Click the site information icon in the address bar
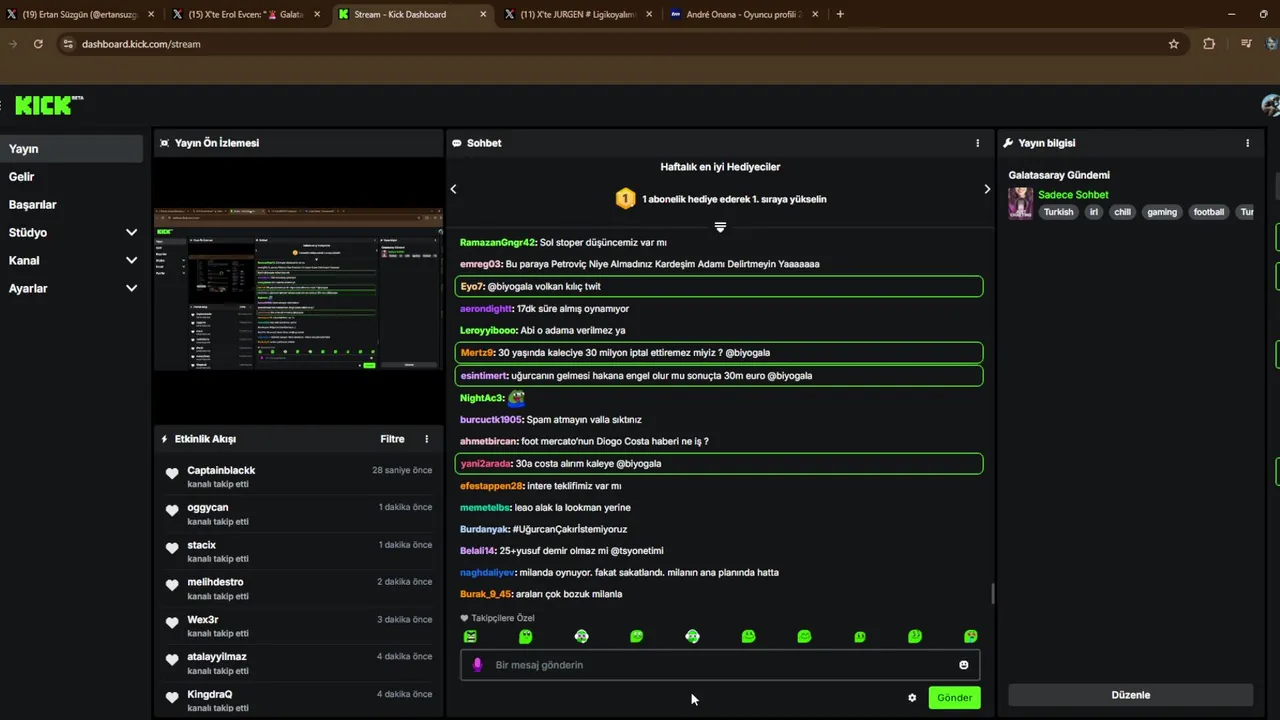This screenshot has width=1280, height=720. (68, 44)
